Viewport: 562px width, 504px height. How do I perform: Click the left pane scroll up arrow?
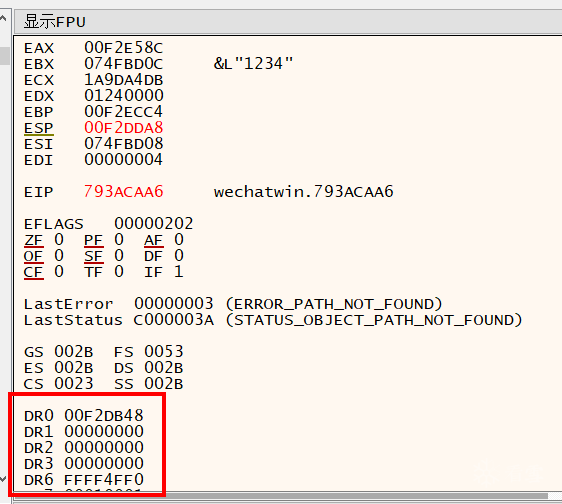pos(4,19)
